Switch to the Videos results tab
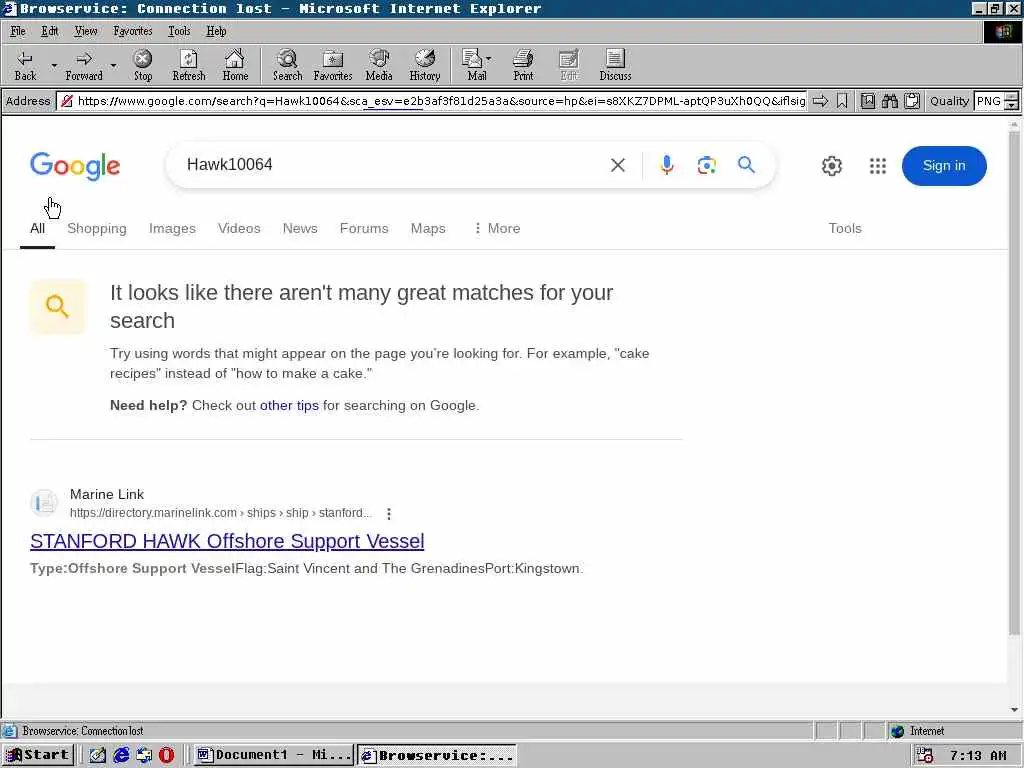1024x768 pixels. click(x=239, y=229)
